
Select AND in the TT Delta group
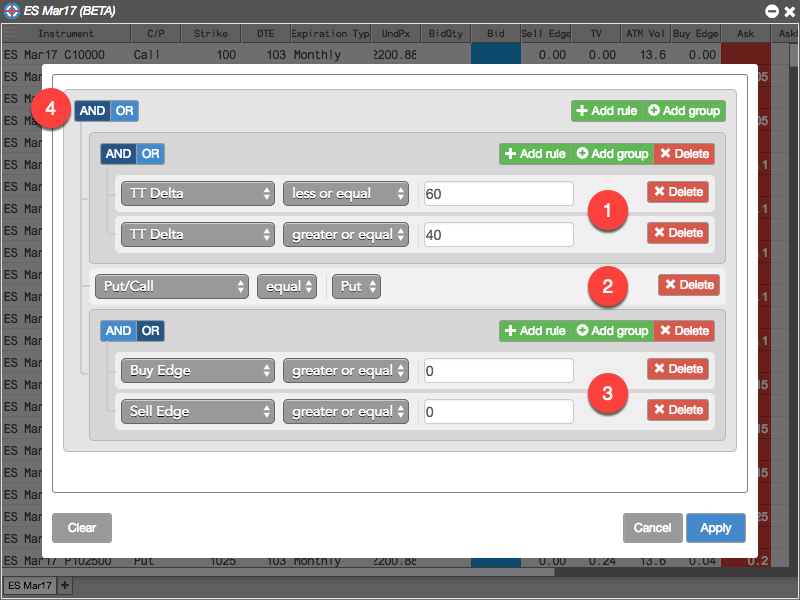click(118, 154)
